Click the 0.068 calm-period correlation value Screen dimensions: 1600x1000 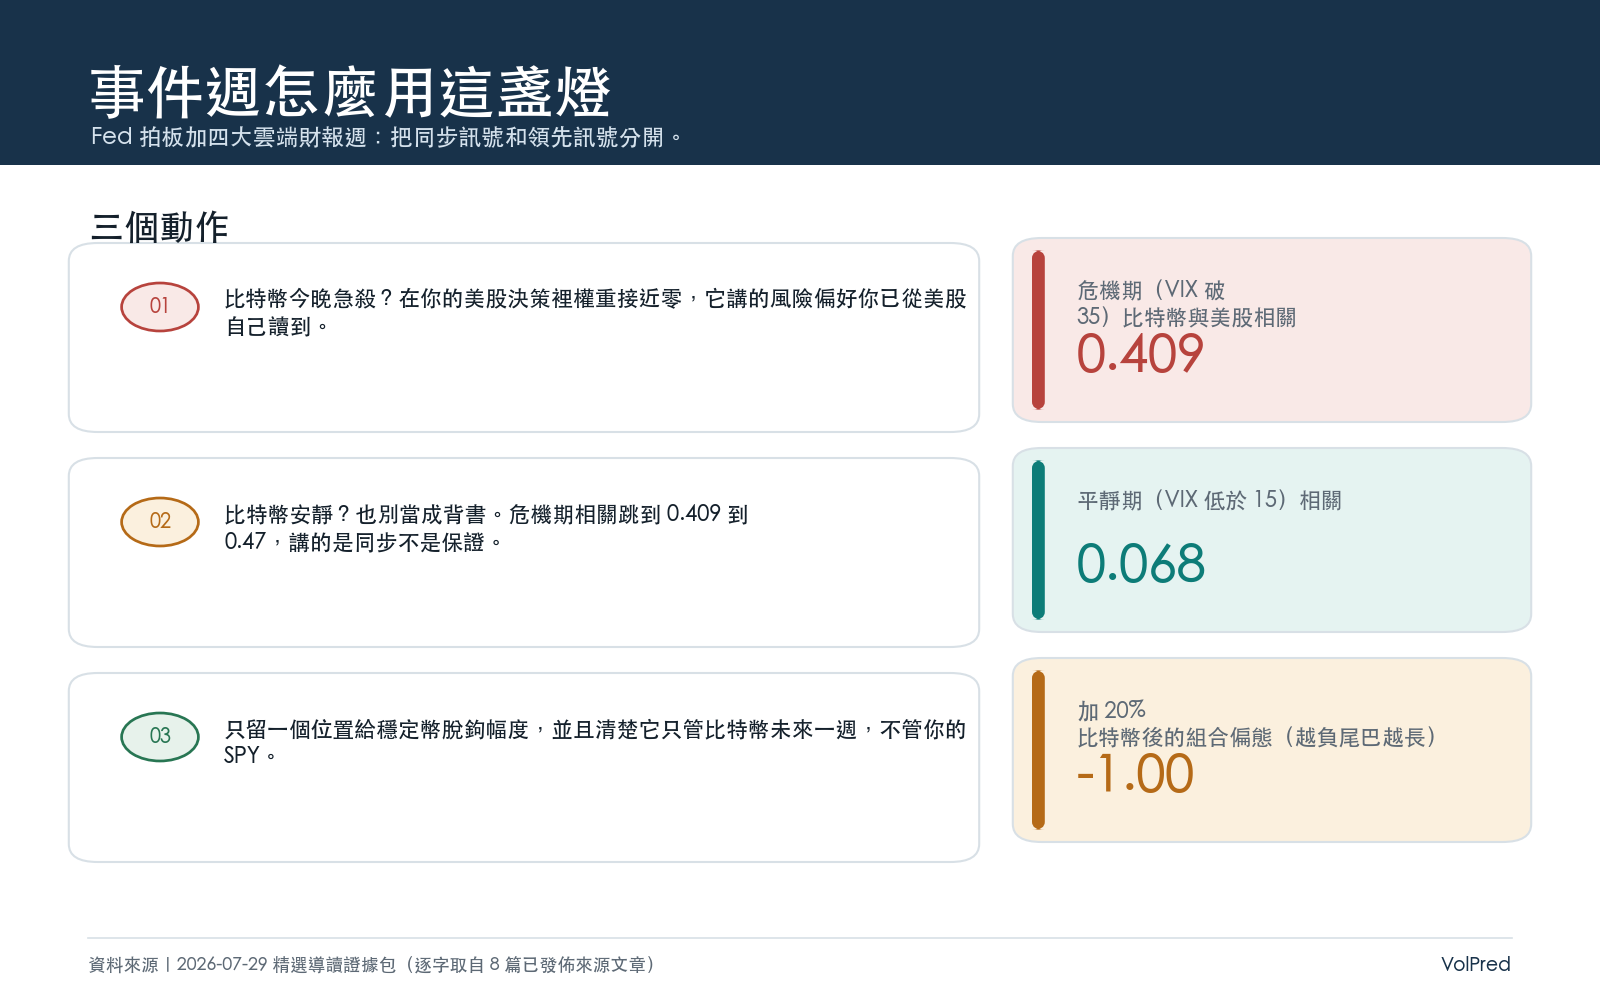[1141, 564]
